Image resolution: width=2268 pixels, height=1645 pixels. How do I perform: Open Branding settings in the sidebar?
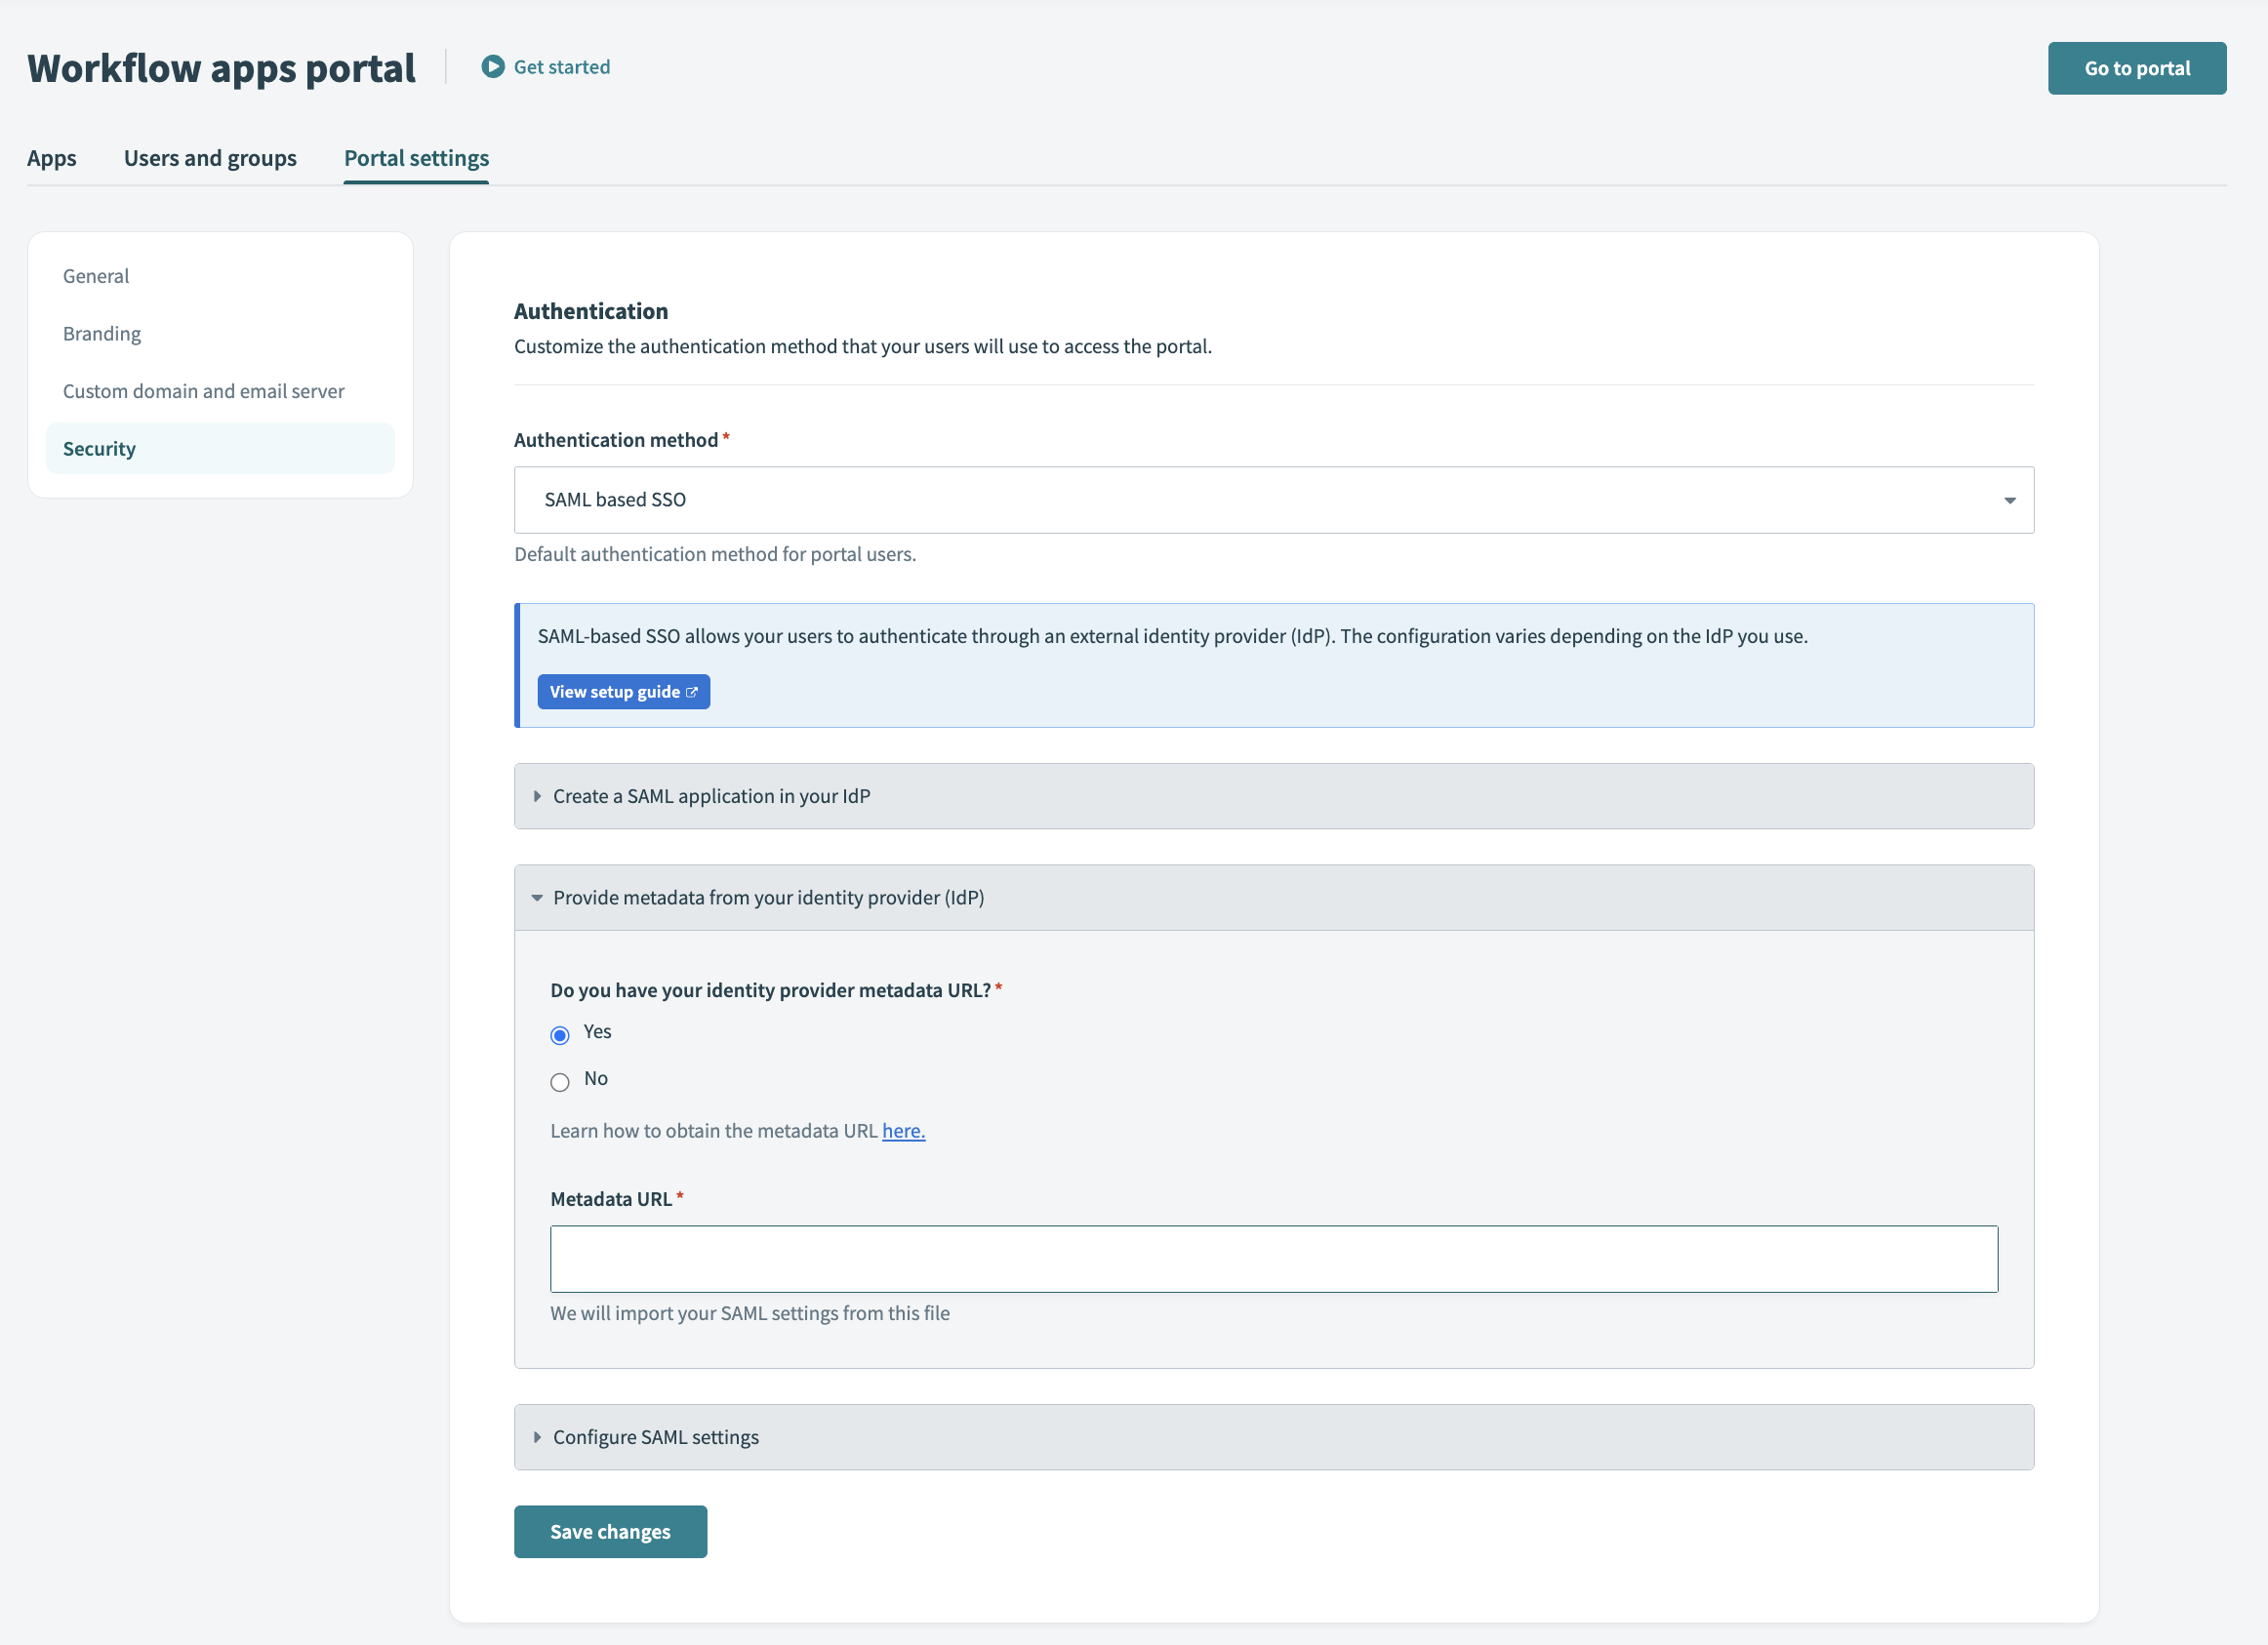point(101,333)
